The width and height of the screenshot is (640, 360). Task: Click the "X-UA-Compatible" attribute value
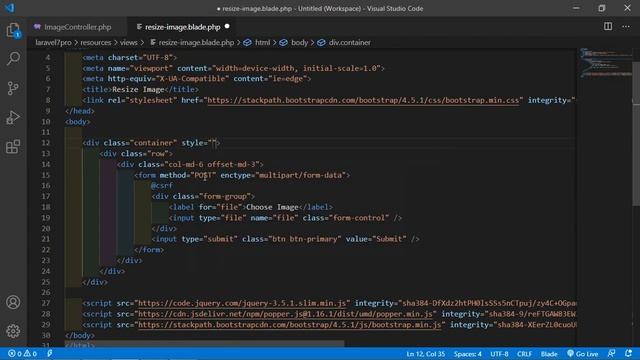click(x=193, y=79)
